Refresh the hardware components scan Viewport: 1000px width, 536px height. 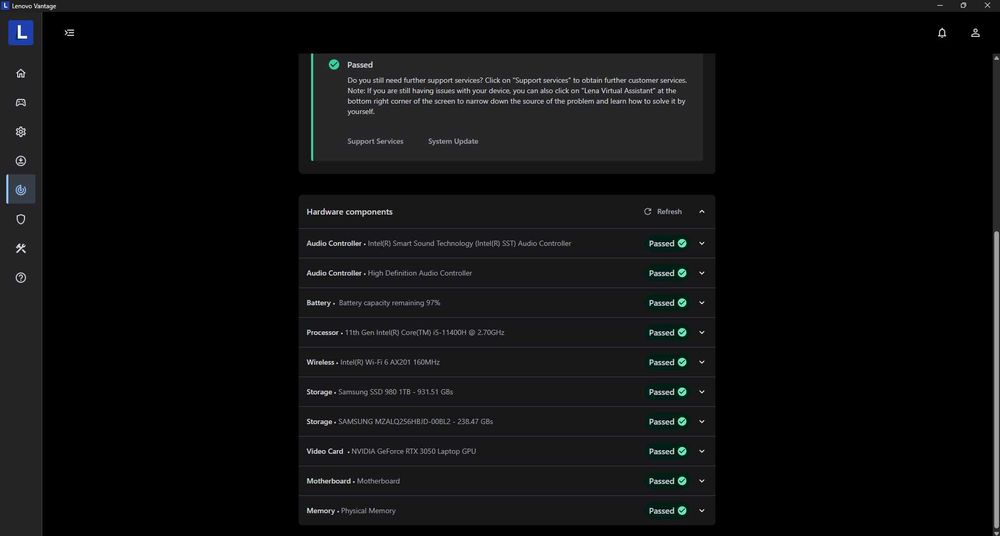click(663, 212)
